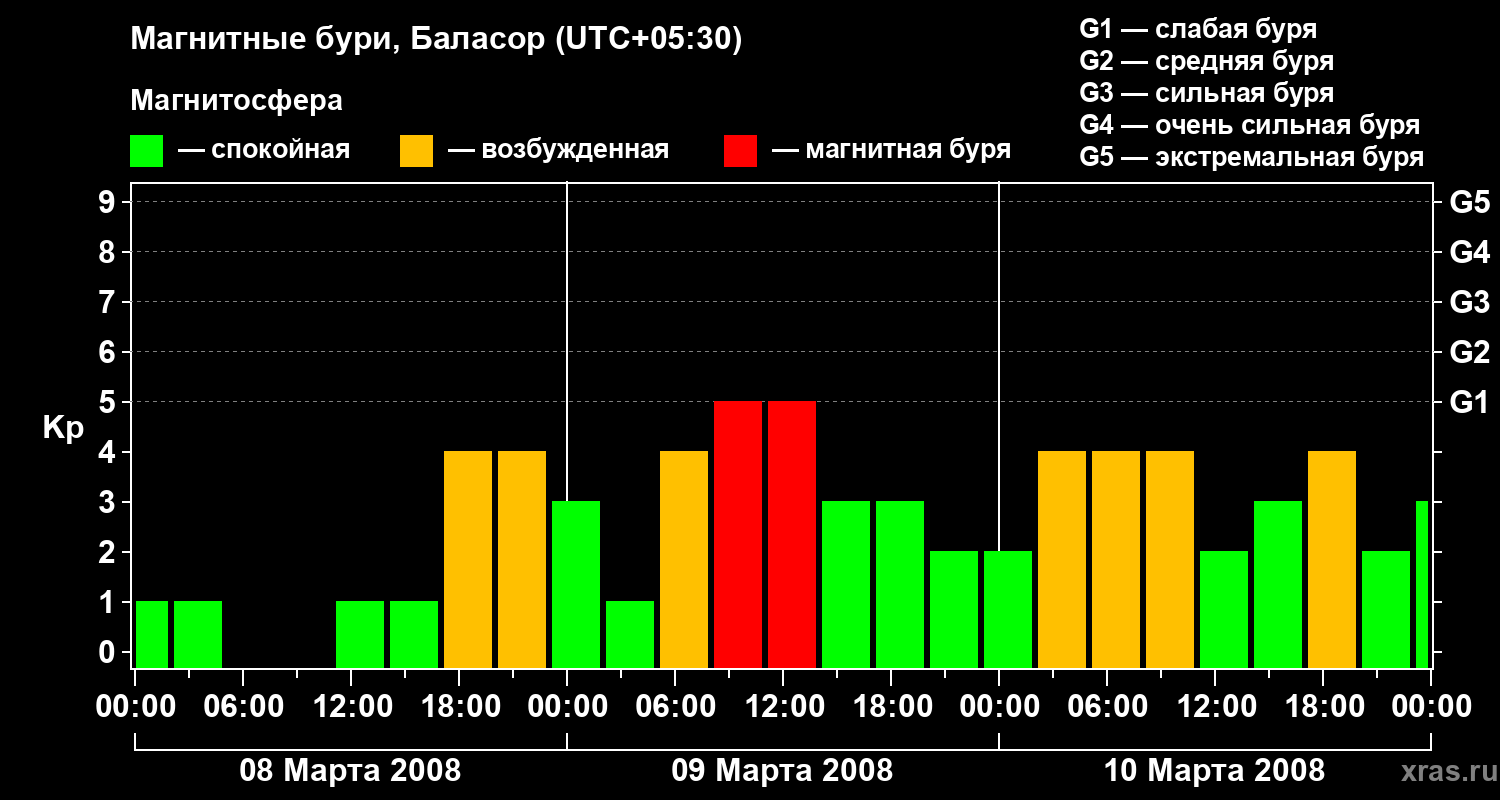Click the G3 — сильная буря legend entry
Viewport: 1500px width, 800px height.
click(1207, 93)
